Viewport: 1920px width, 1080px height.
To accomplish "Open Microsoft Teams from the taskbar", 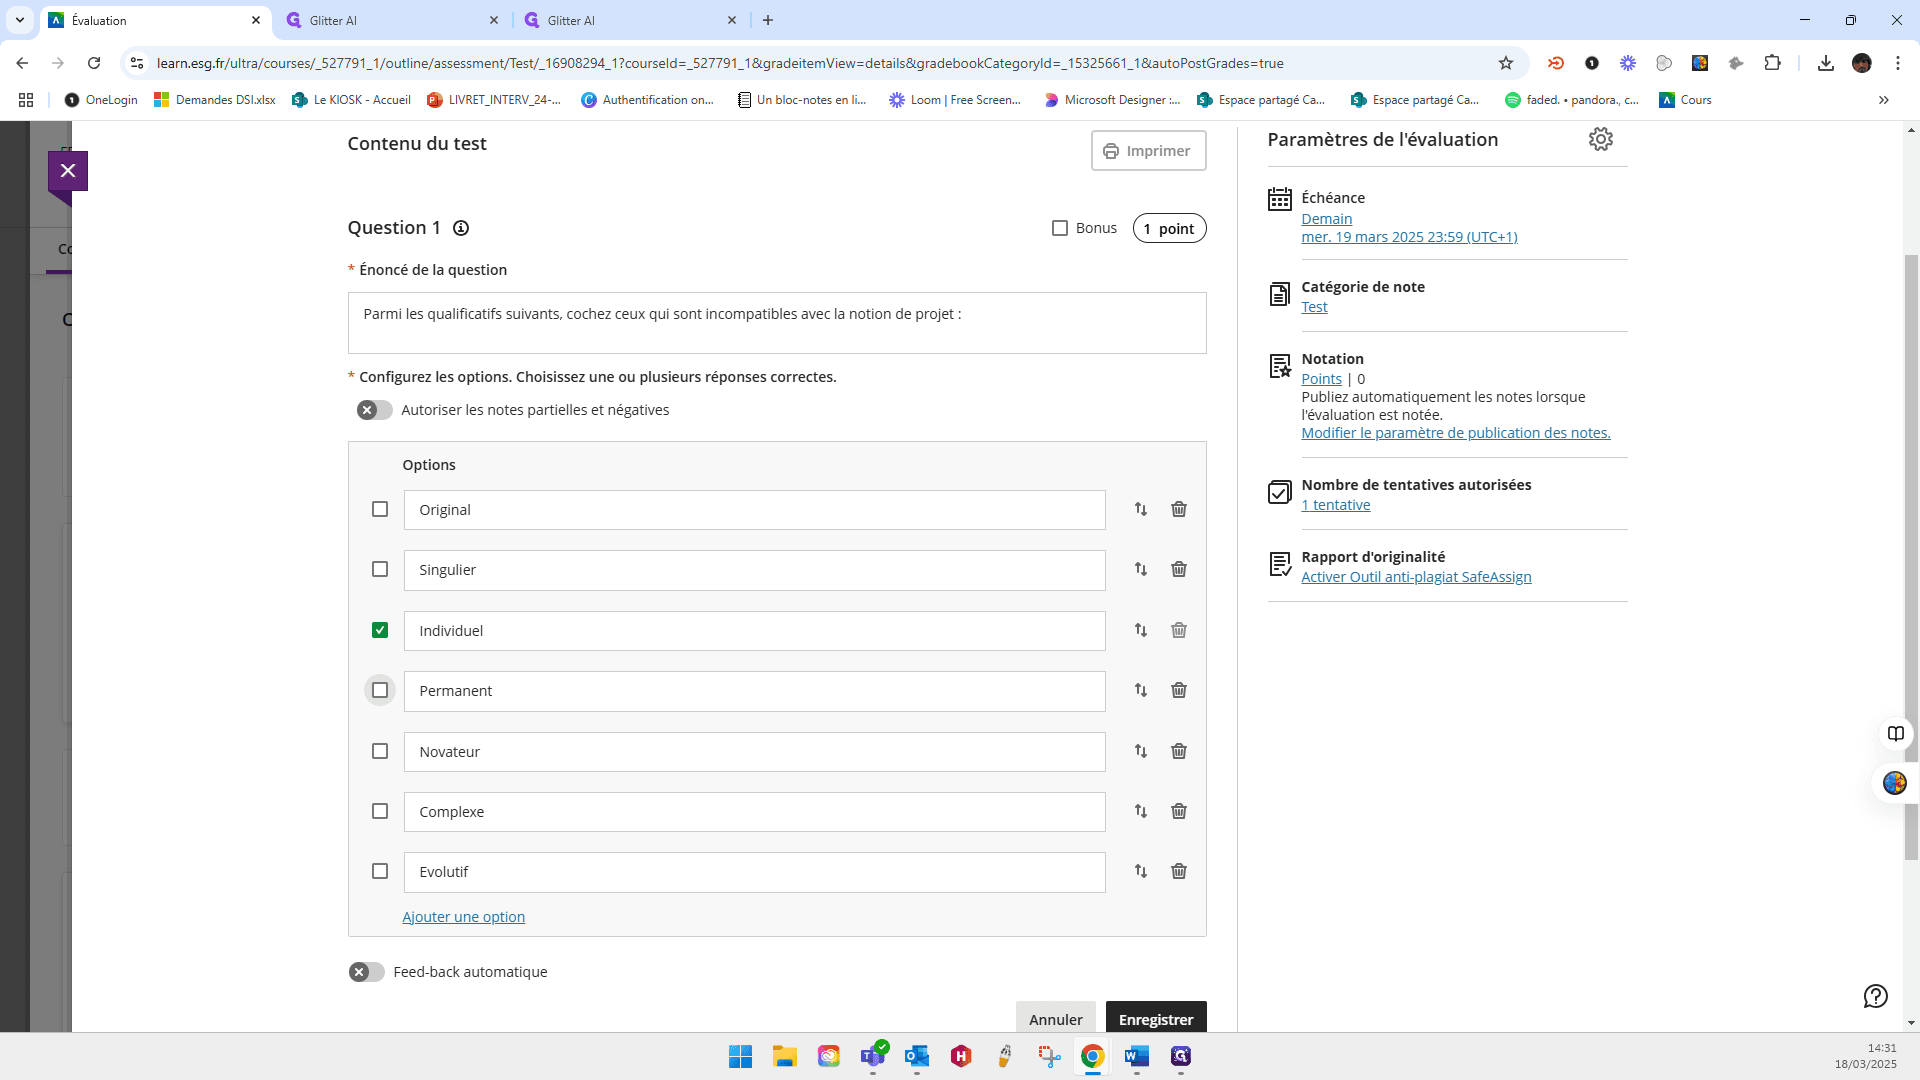I will [873, 1056].
